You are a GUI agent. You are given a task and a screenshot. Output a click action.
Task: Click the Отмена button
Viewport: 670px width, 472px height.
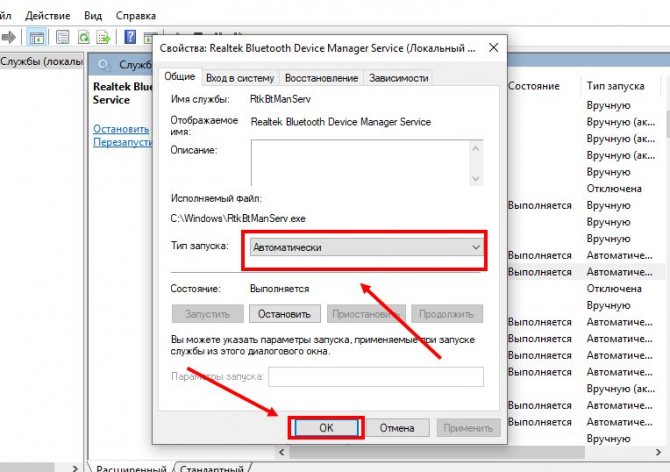tap(397, 428)
